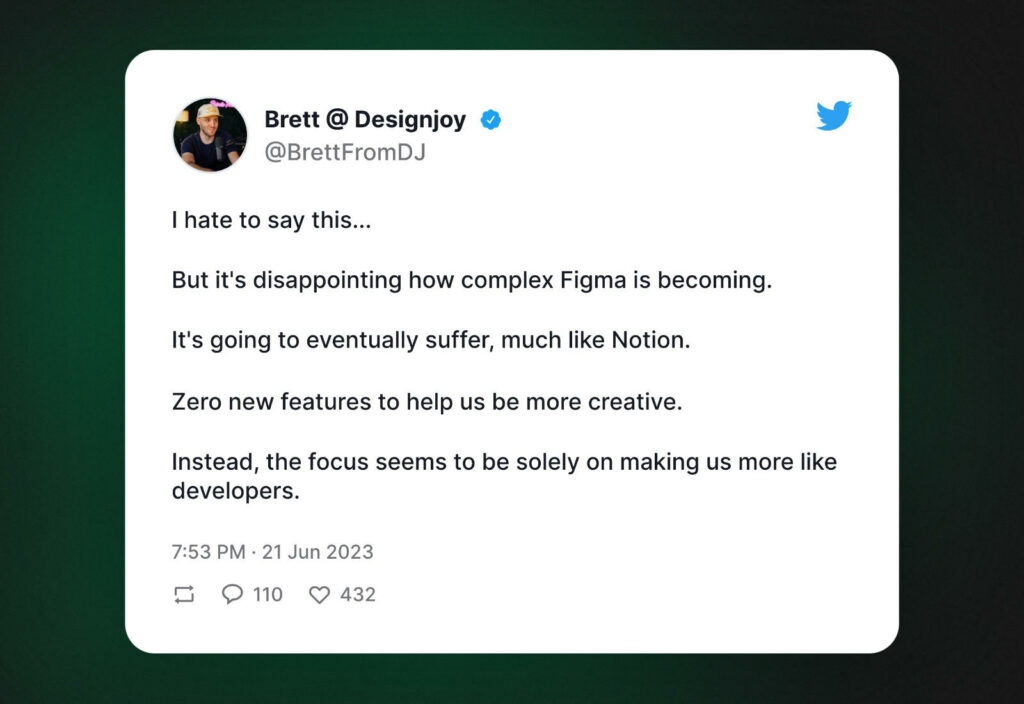1024x704 pixels.
Task: Click the verified blue checkmark badge
Action: coord(490,119)
